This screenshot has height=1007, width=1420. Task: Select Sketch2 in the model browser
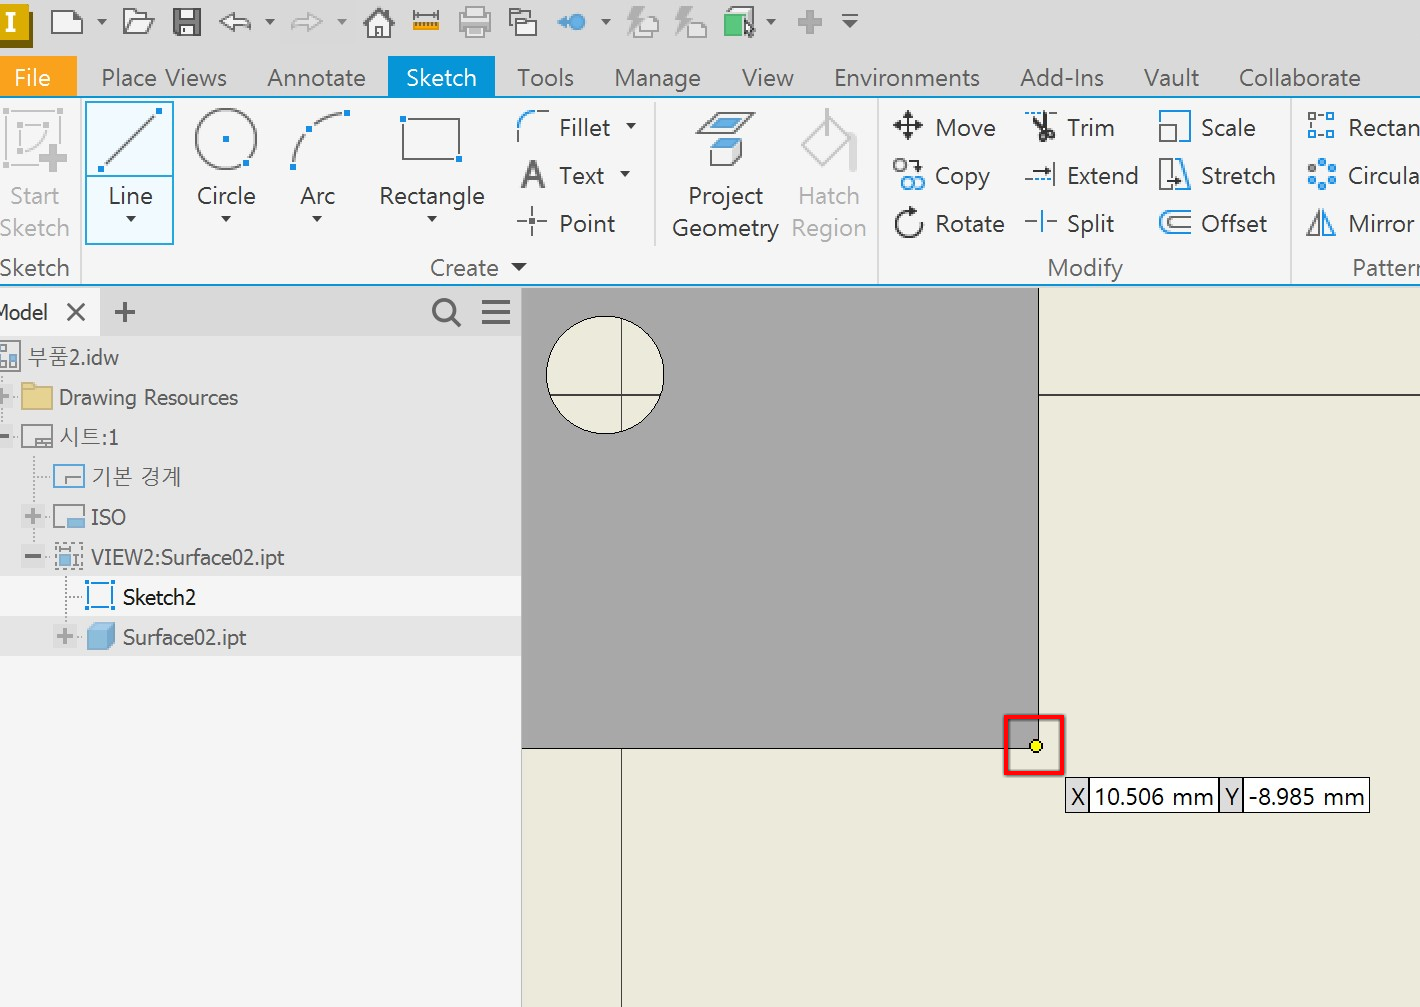[159, 597]
